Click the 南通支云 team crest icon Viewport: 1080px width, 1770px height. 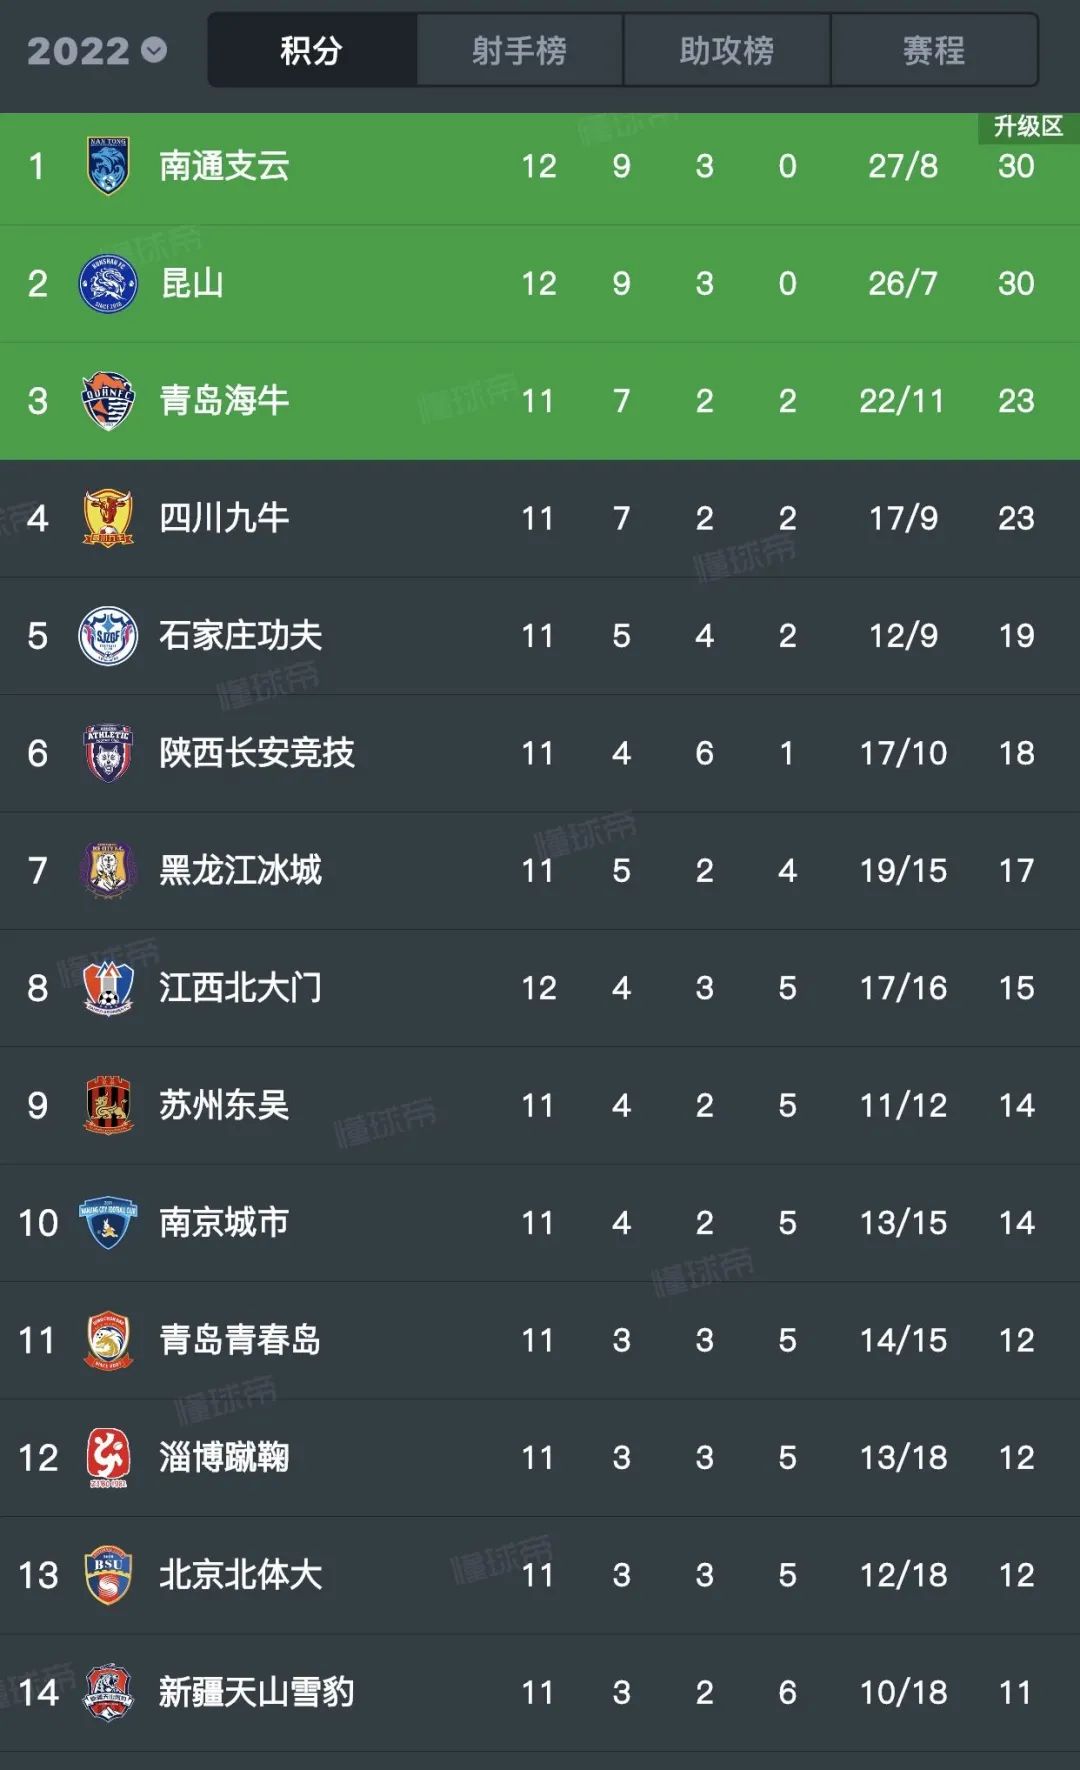[x=108, y=166]
